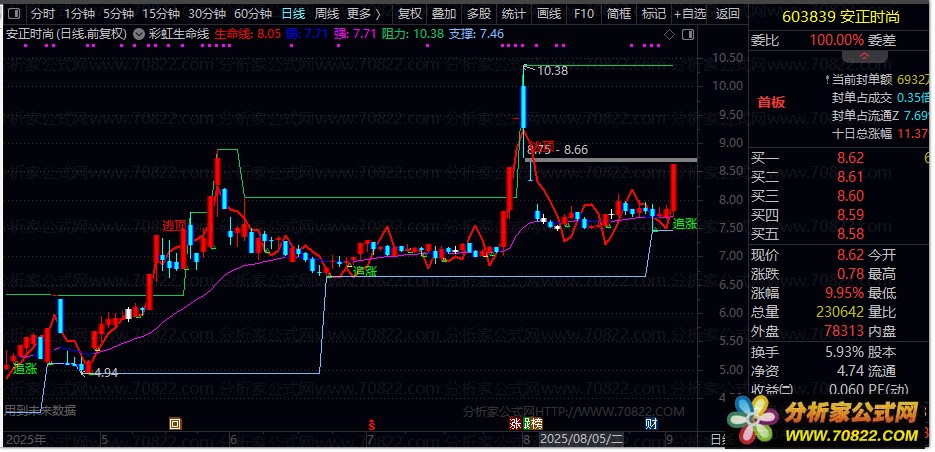
Task: Switch chart to 15分钟 period
Action: 161,14
